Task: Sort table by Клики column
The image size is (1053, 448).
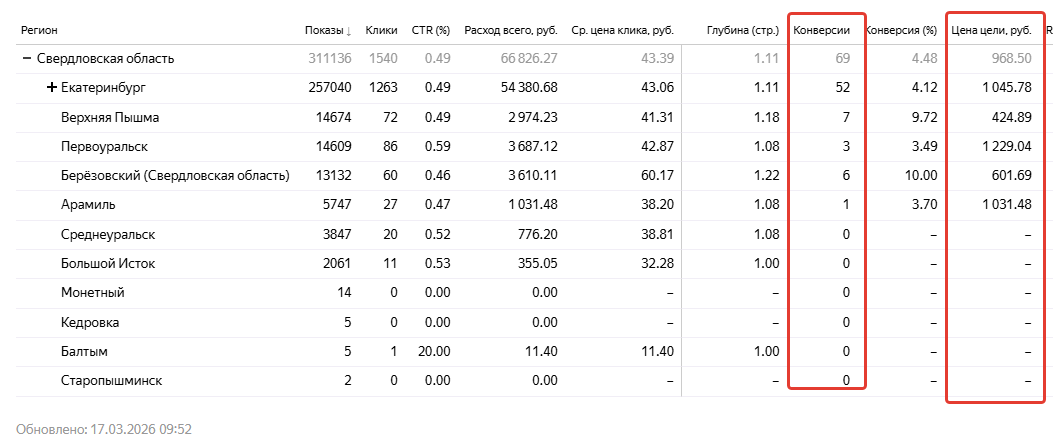Action: click(x=381, y=30)
